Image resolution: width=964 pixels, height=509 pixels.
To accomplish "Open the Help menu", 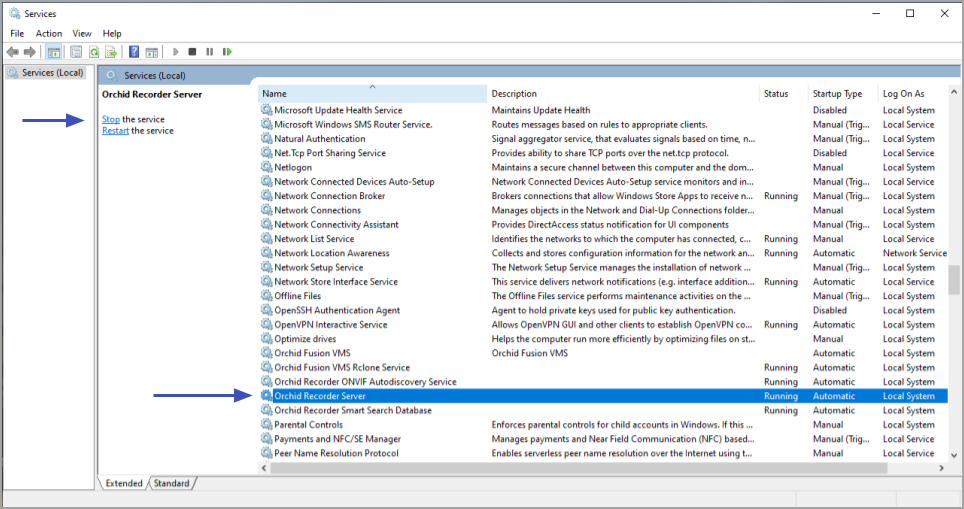I will [x=112, y=33].
